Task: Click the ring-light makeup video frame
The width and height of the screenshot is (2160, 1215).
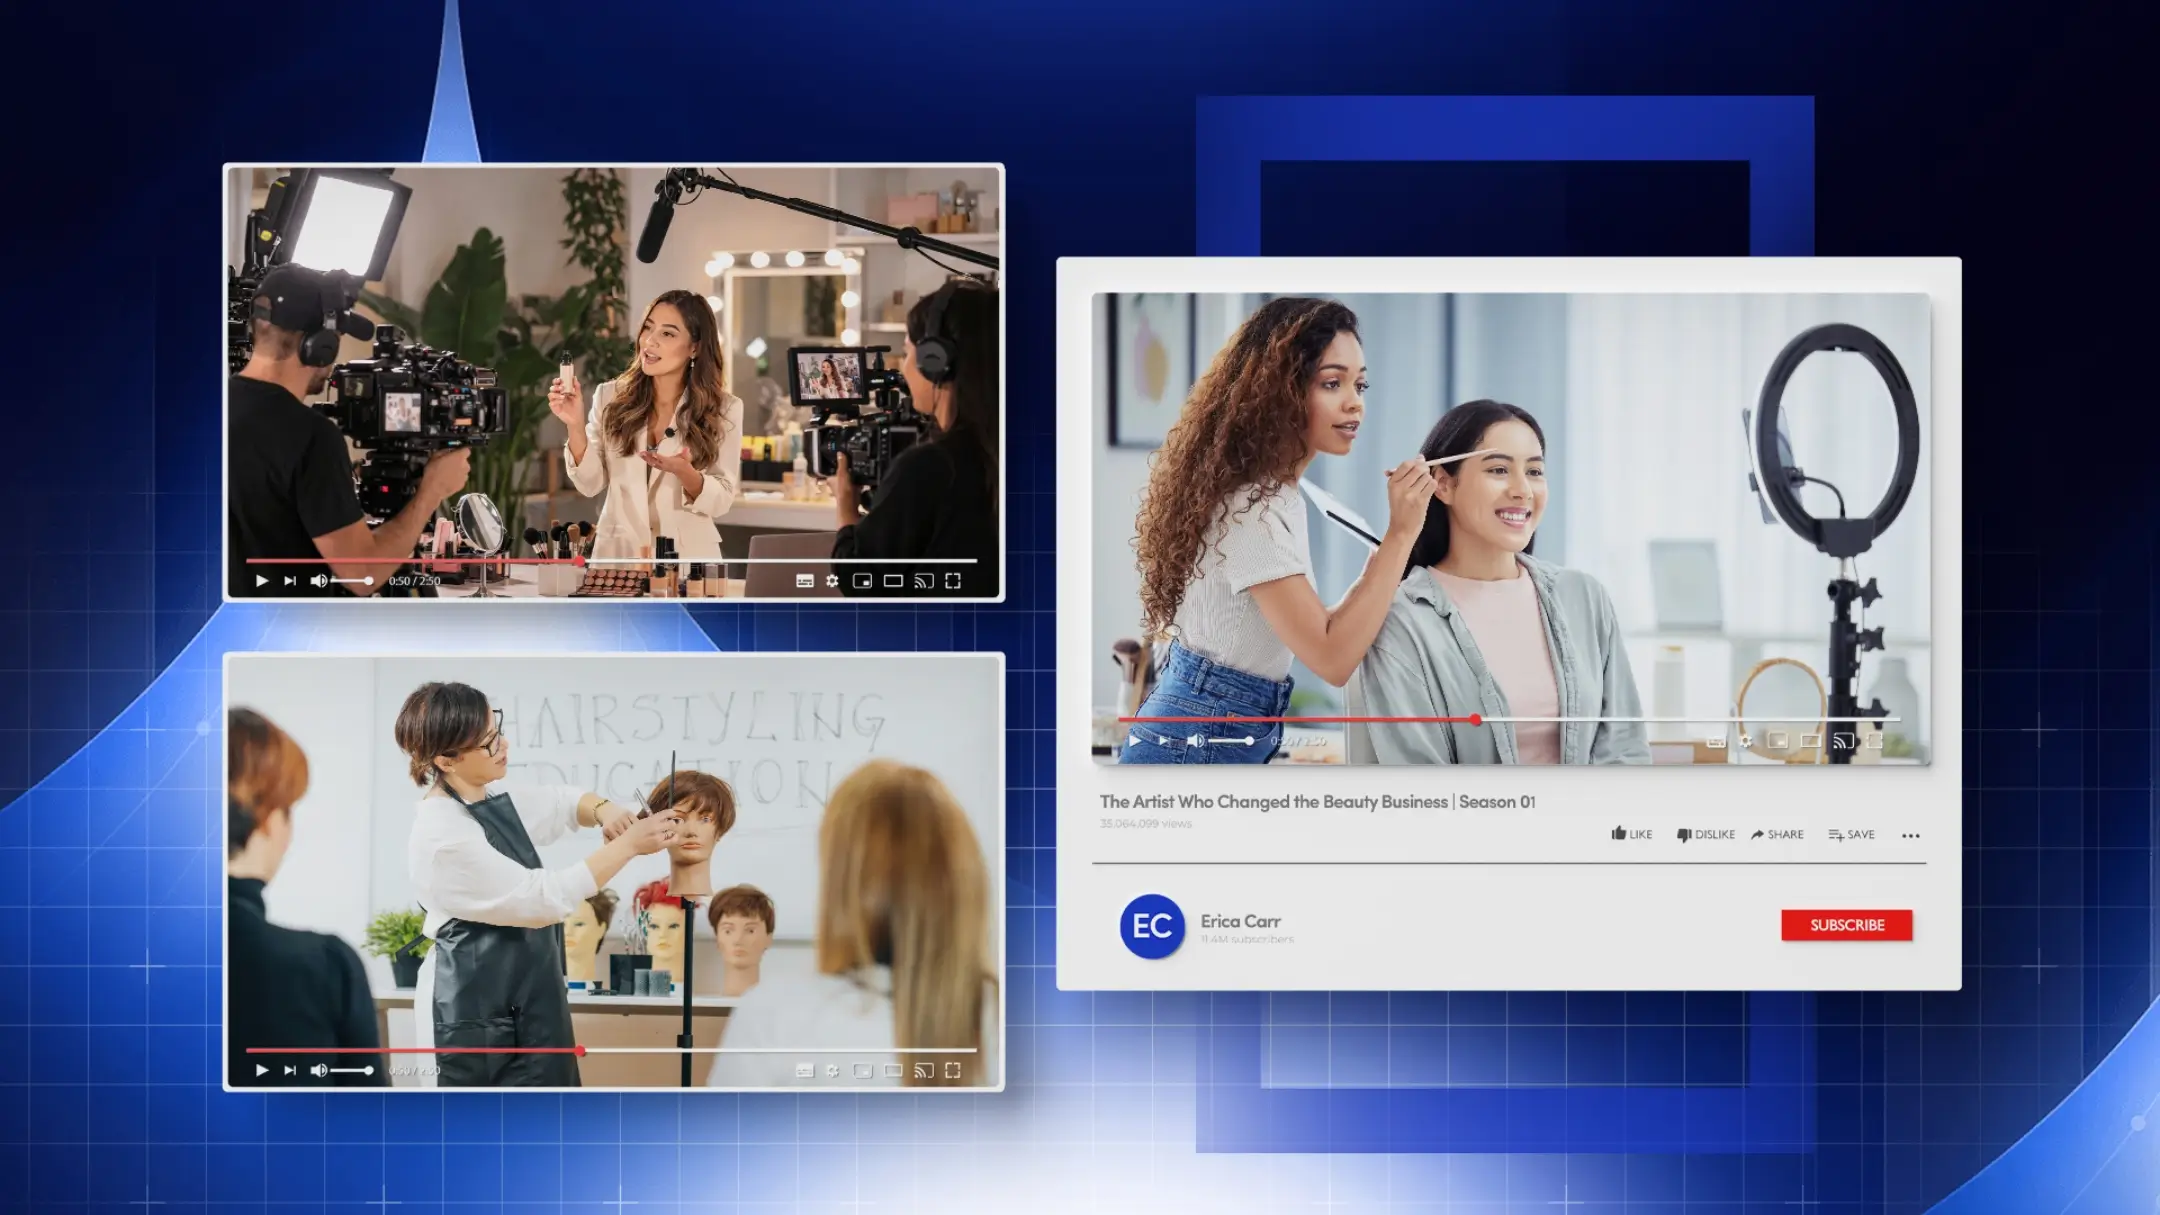Action: point(1511,528)
